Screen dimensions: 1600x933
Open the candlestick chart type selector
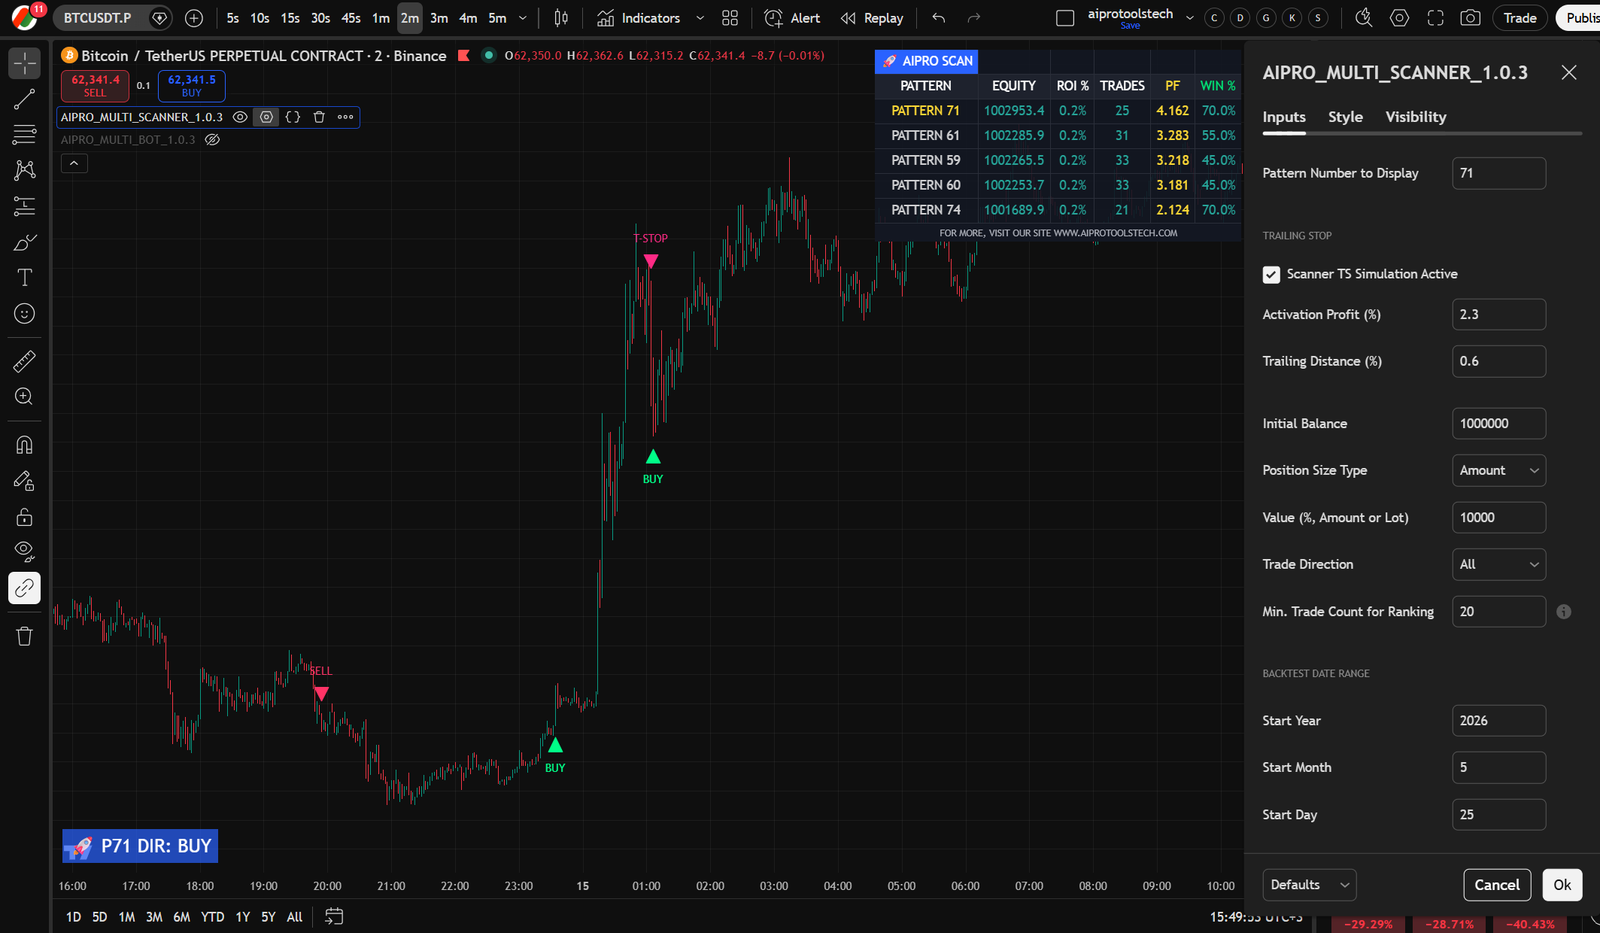tap(561, 18)
